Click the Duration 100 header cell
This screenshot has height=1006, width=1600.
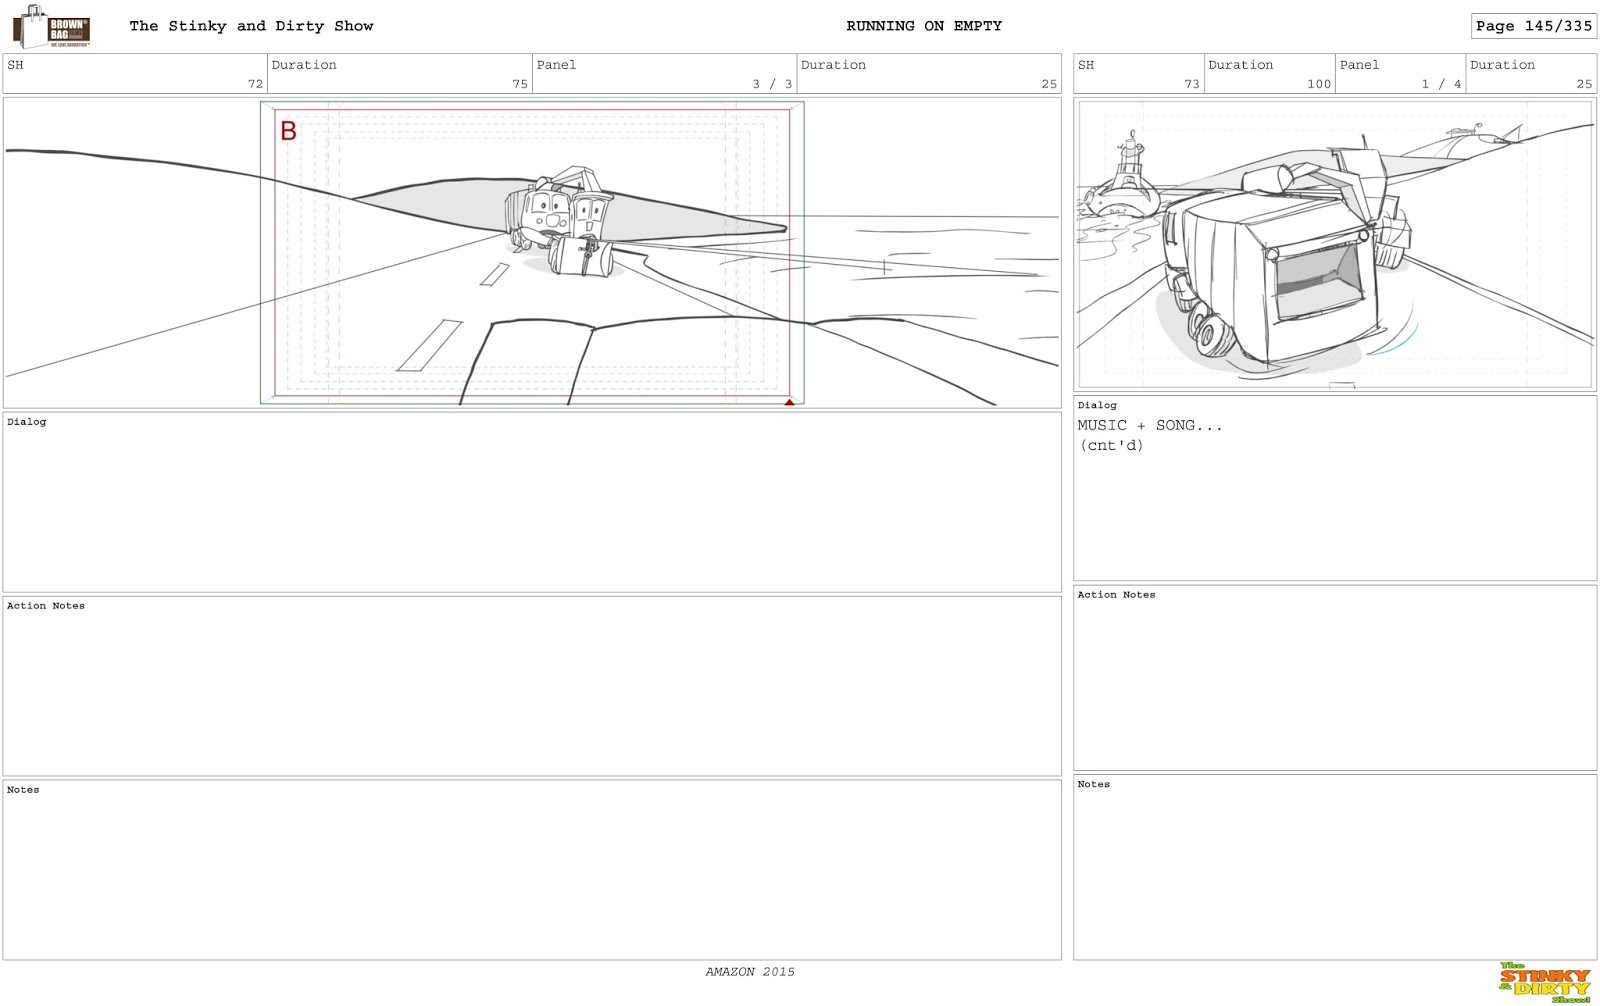tap(1270, 74)
